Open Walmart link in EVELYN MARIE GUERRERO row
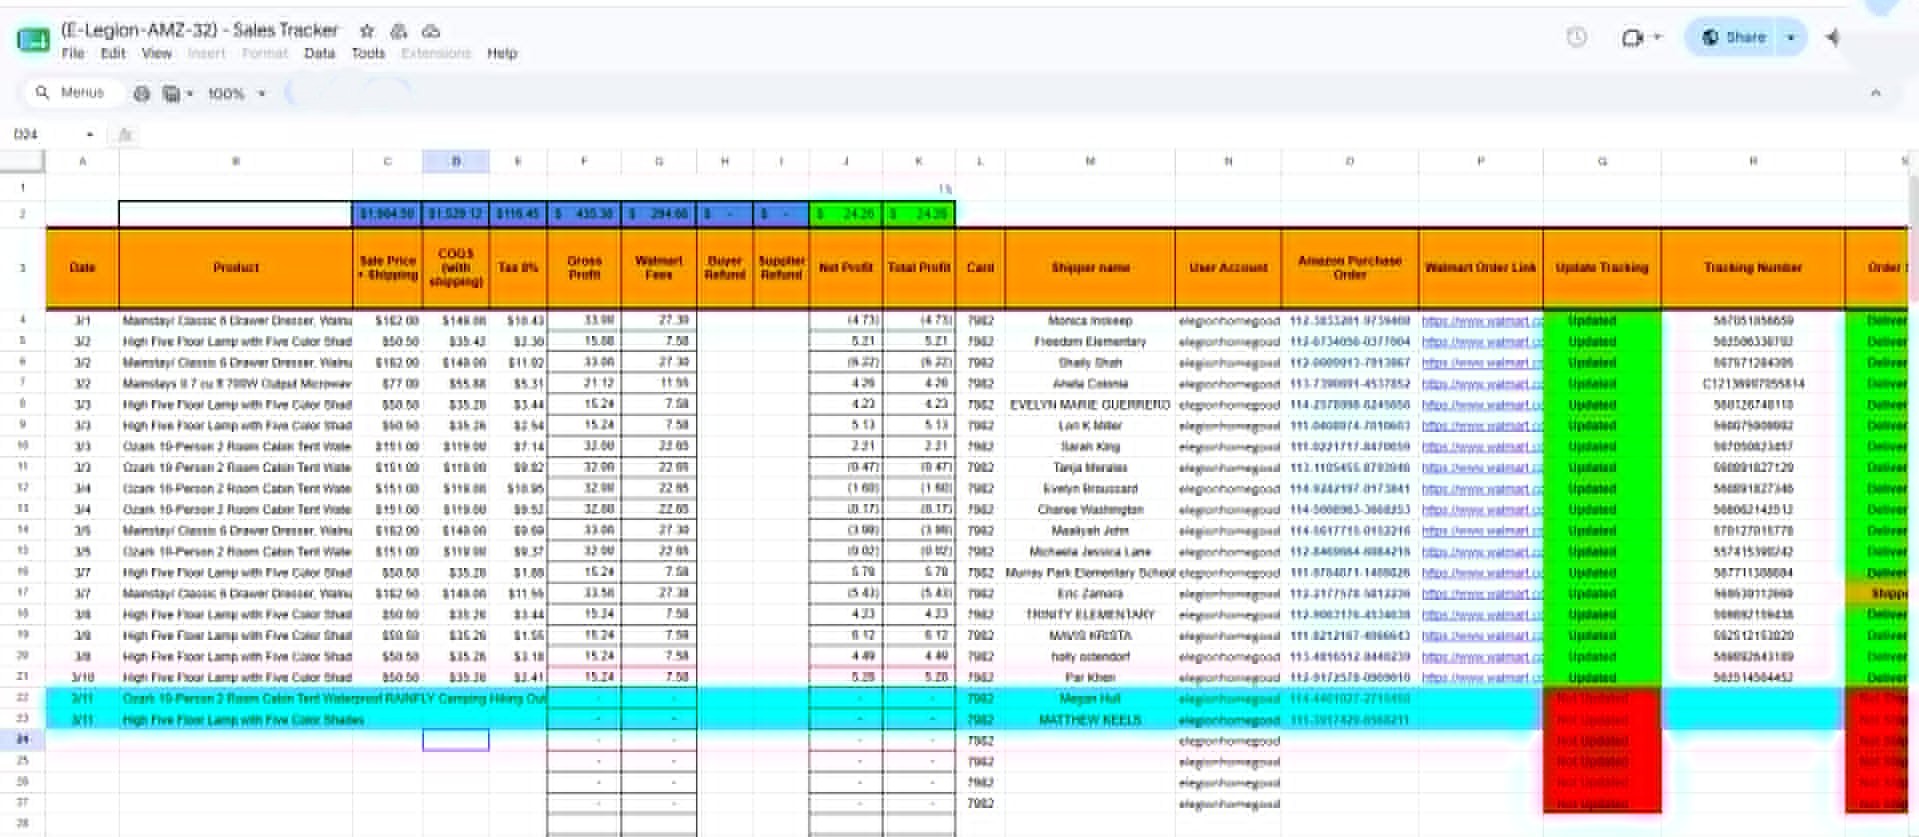This screenshot has width=1919, height=837. pyautogui.click(x=1482, y=405)
